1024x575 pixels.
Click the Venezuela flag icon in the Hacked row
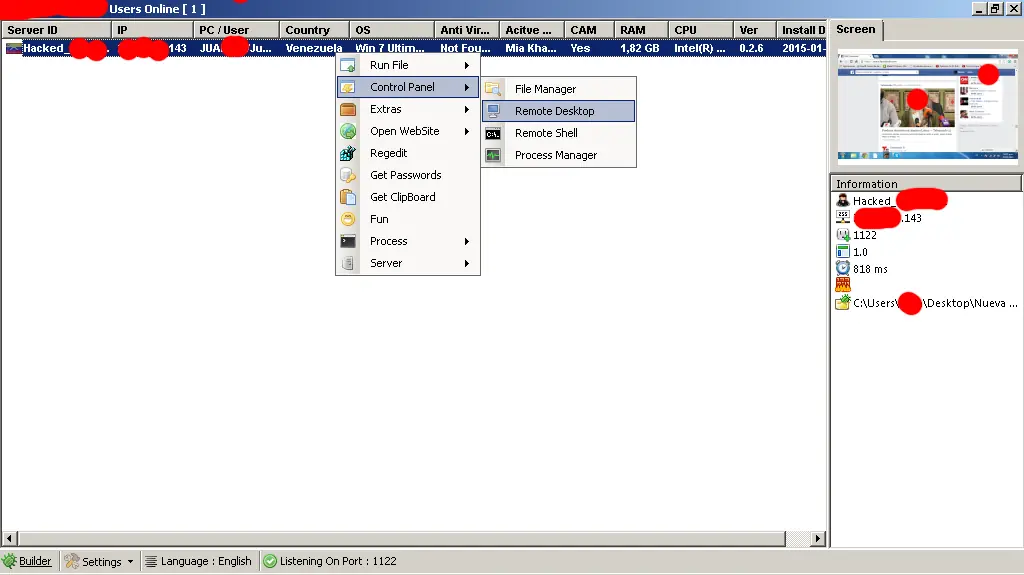pos(14,48)
